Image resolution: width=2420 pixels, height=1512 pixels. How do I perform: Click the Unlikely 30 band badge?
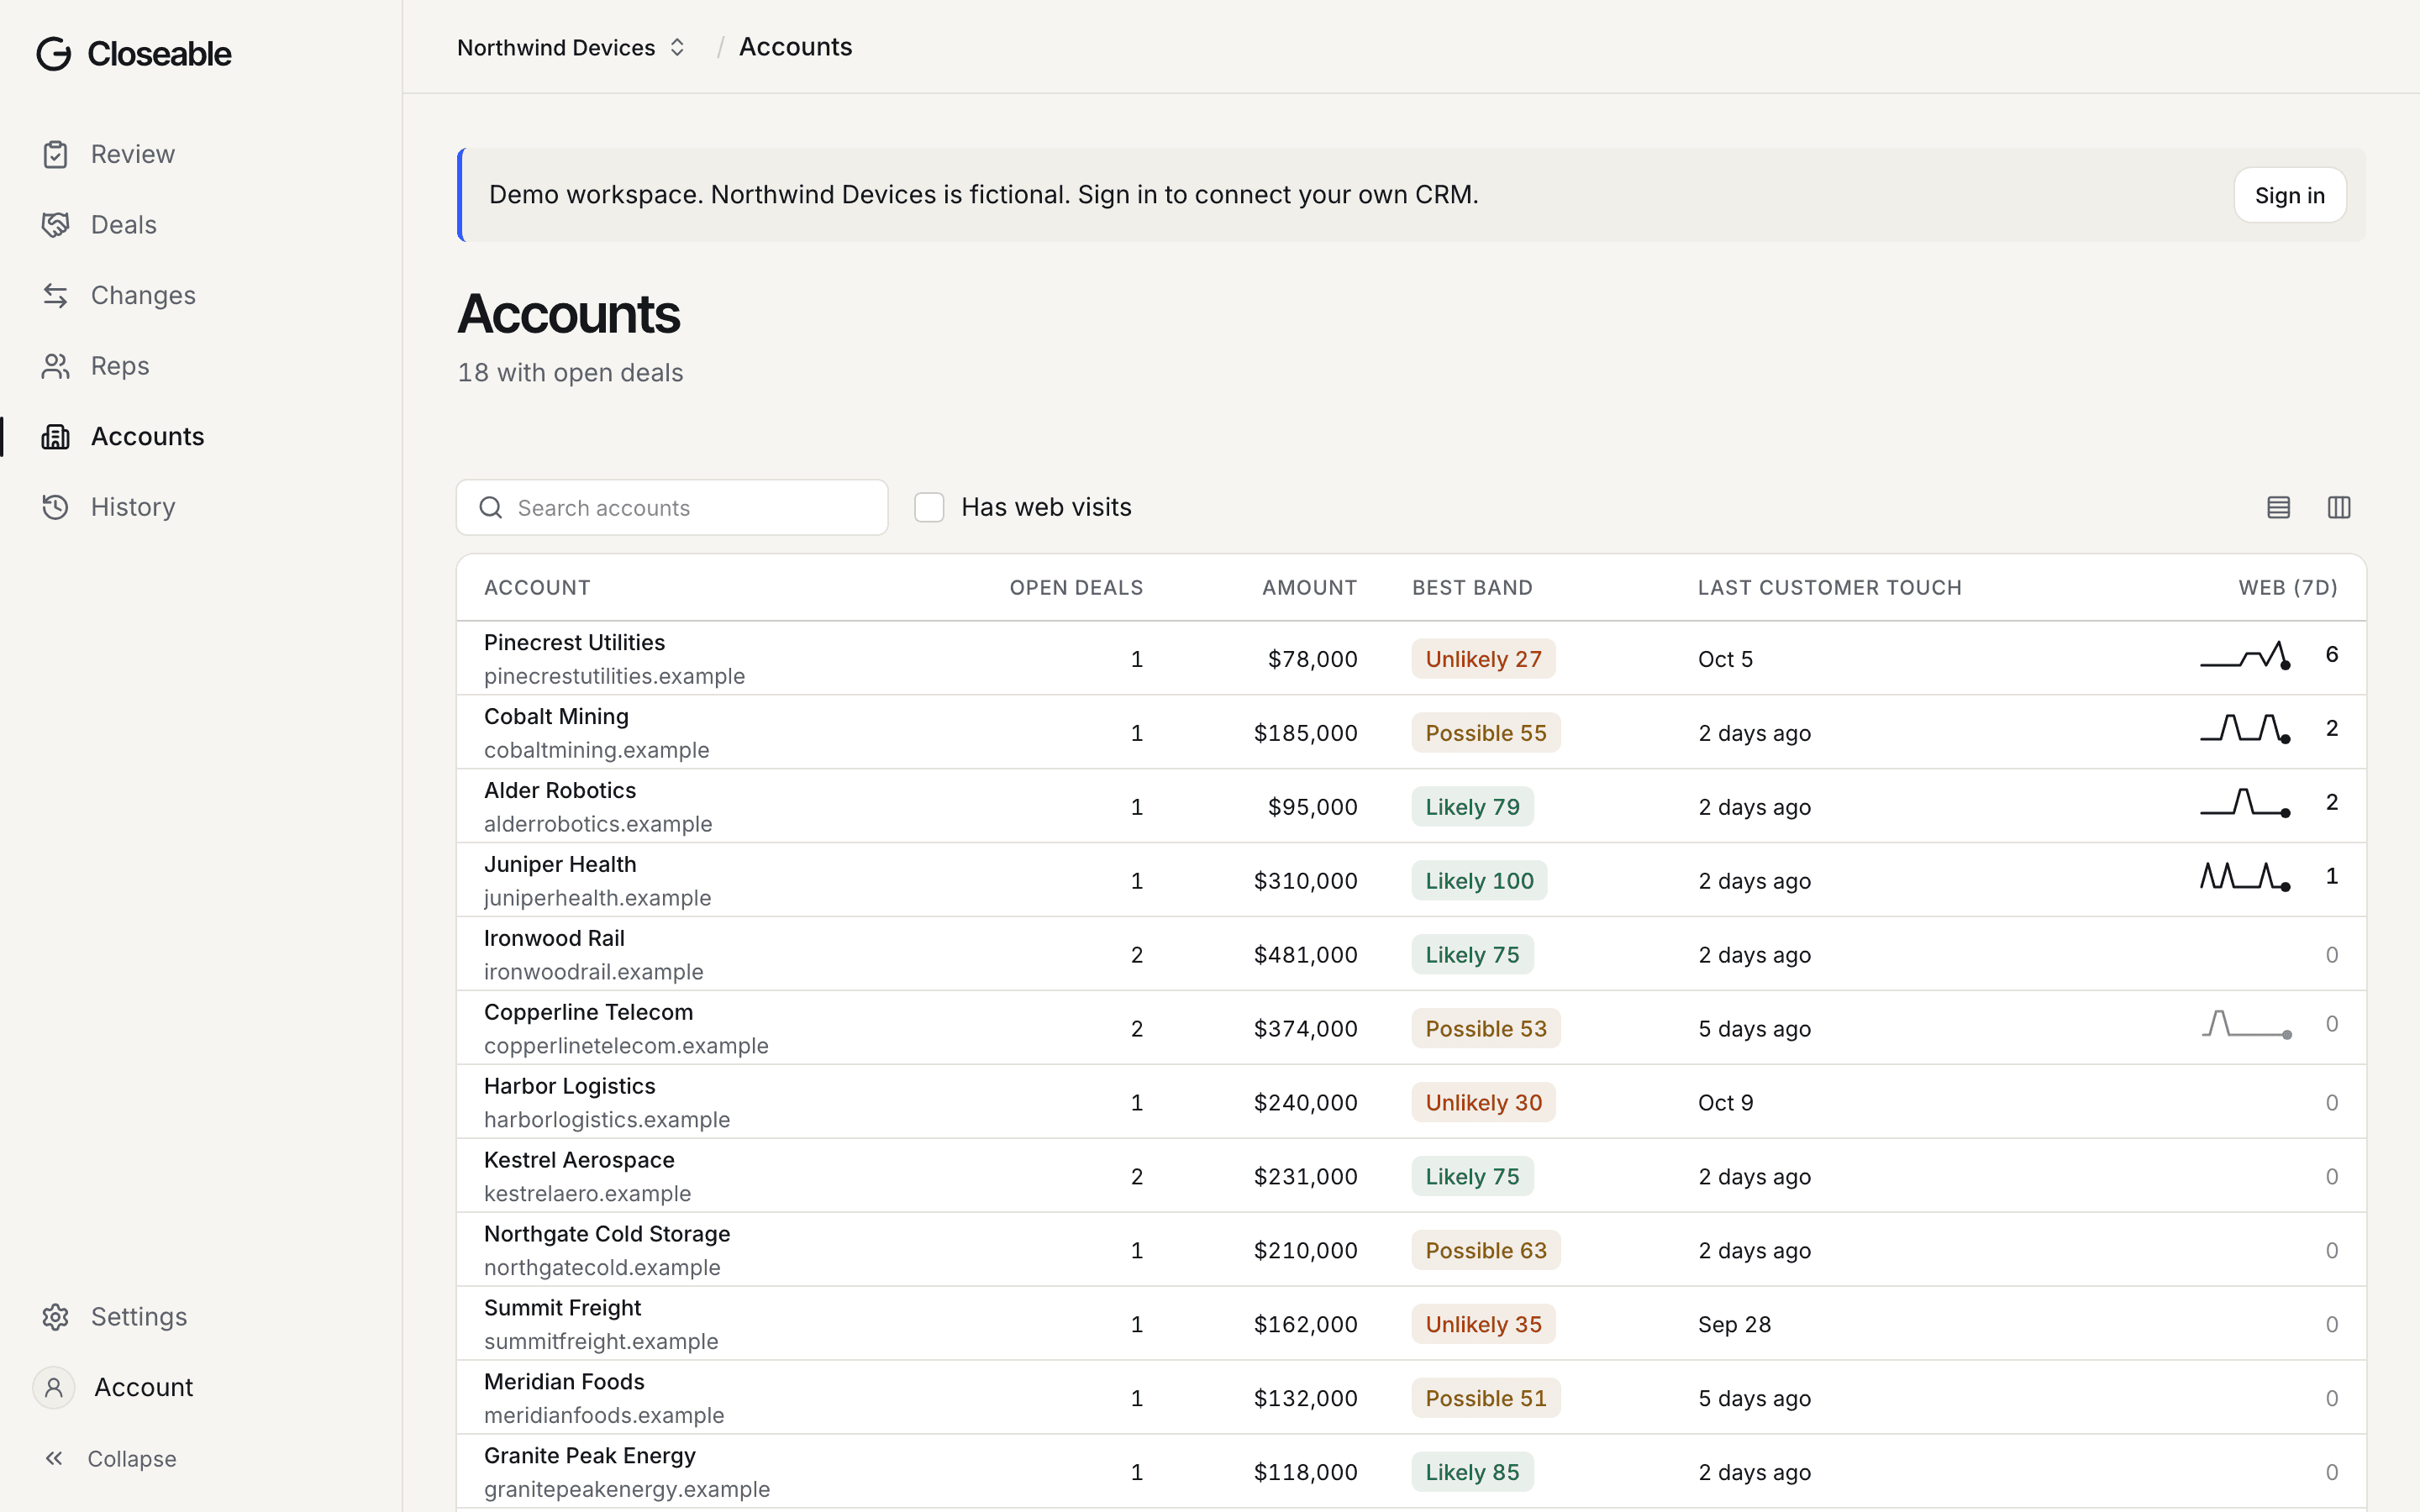[1483, 1104]
